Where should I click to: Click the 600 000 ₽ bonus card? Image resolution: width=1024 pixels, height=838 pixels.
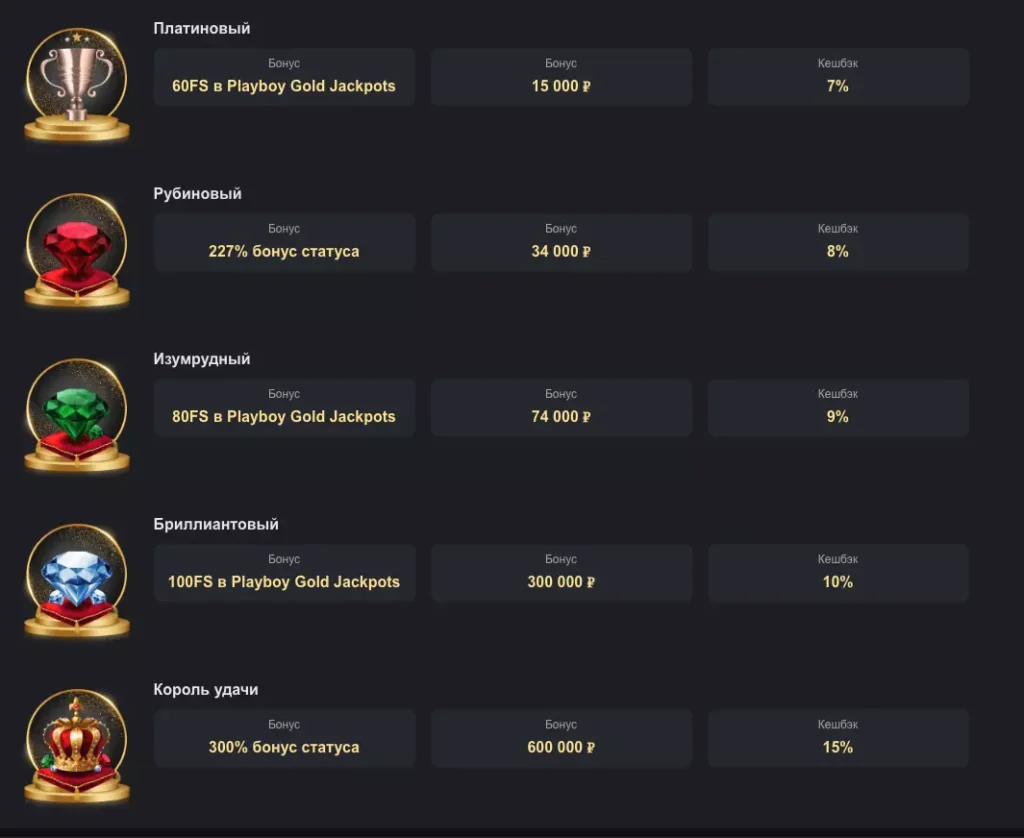561,738
